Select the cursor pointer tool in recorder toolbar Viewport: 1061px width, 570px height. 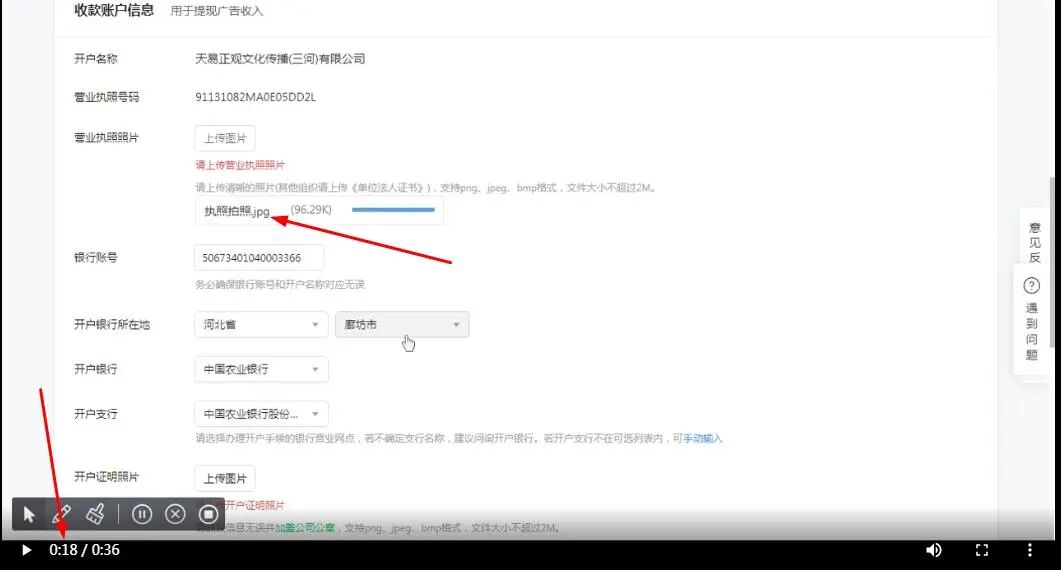click(x=28, y=514)
